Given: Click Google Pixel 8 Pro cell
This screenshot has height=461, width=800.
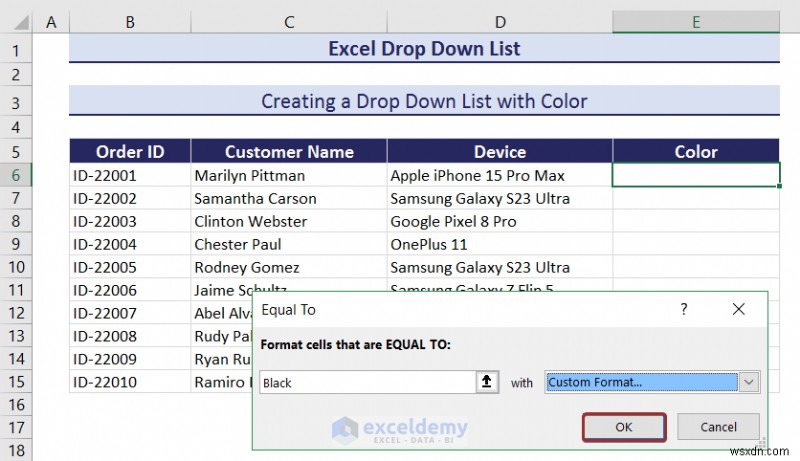Looking at the screenshot, I should click(x=500, y=221).
